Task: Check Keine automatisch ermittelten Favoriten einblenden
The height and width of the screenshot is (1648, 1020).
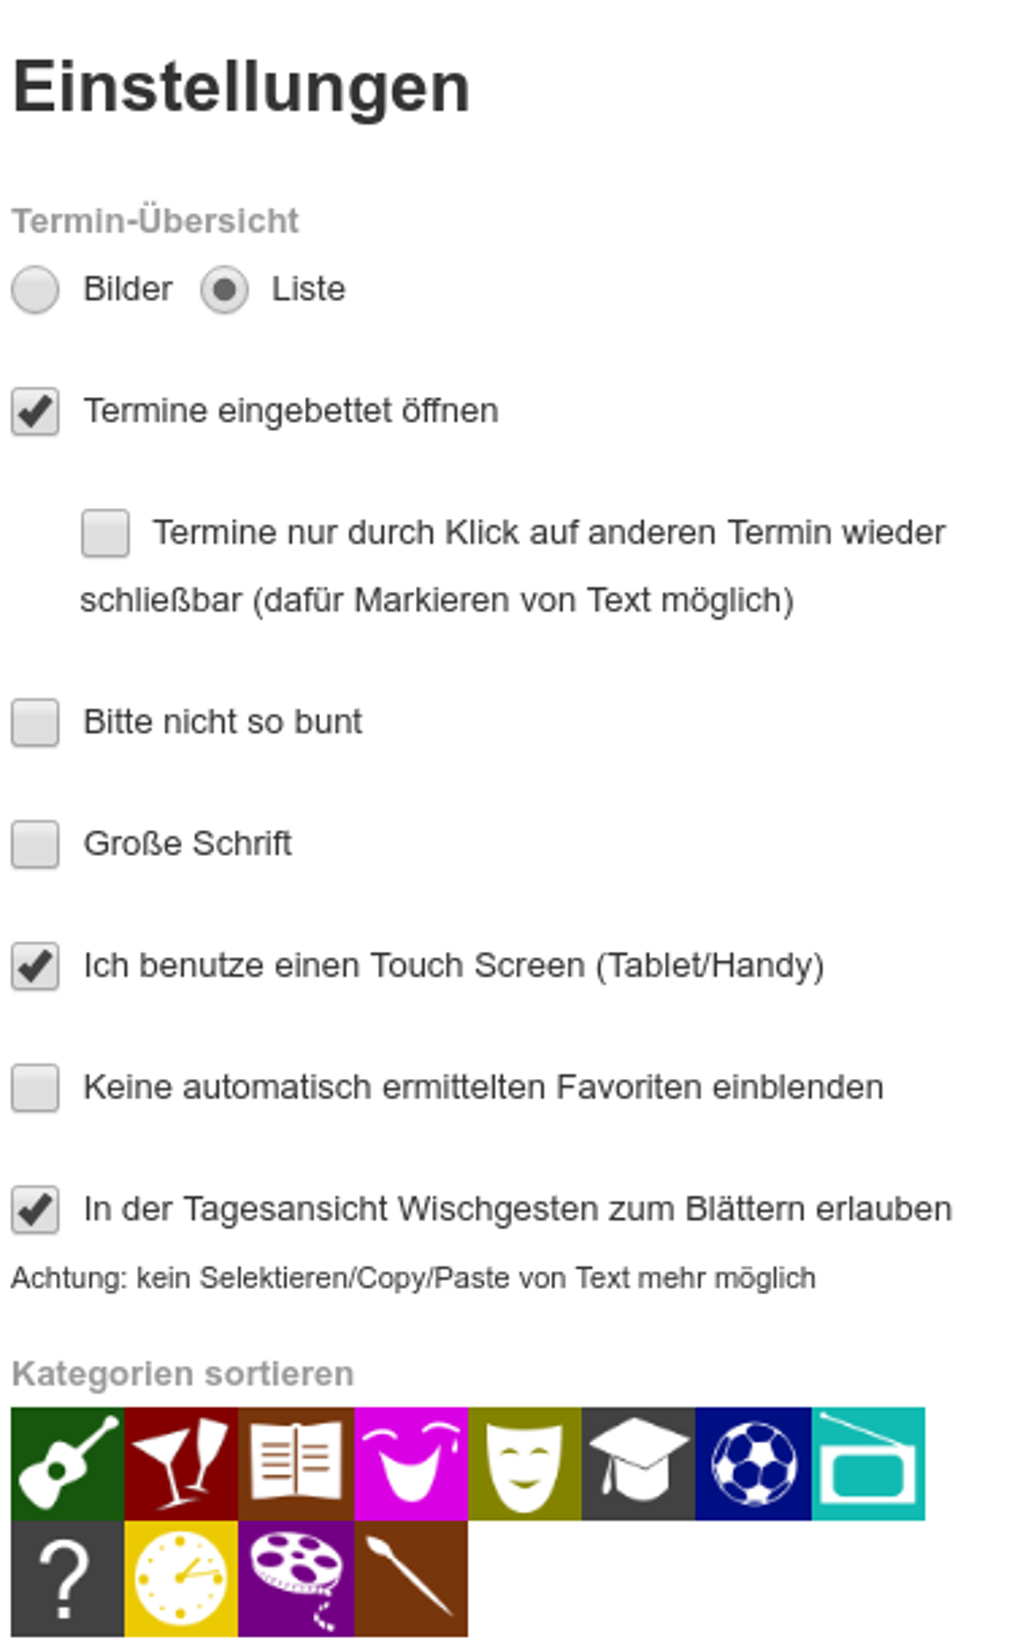Action: (x=35, y=1088)
